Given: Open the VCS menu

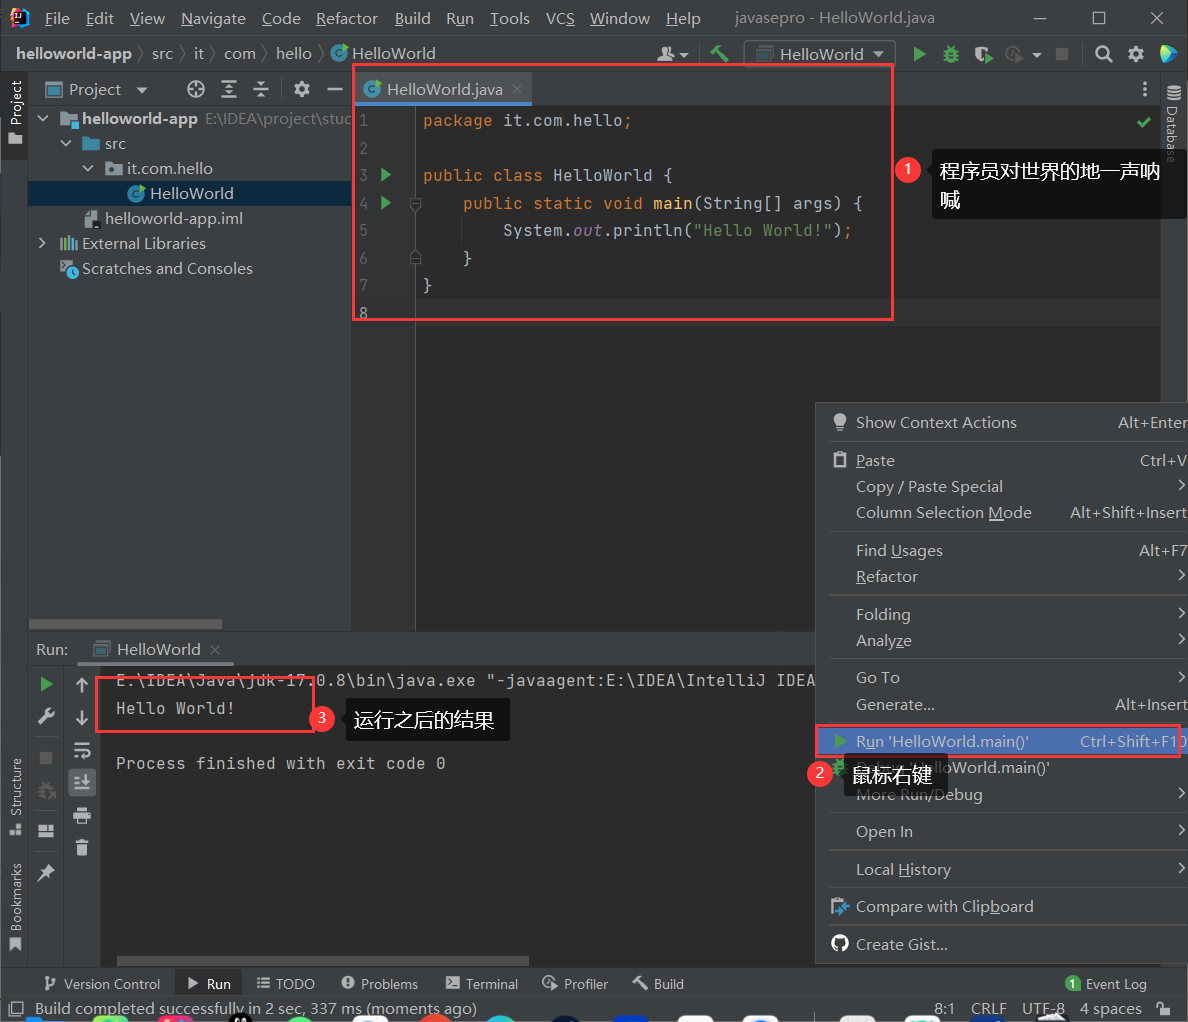Looking at the screenshot, I should click(x=560, y=18).
